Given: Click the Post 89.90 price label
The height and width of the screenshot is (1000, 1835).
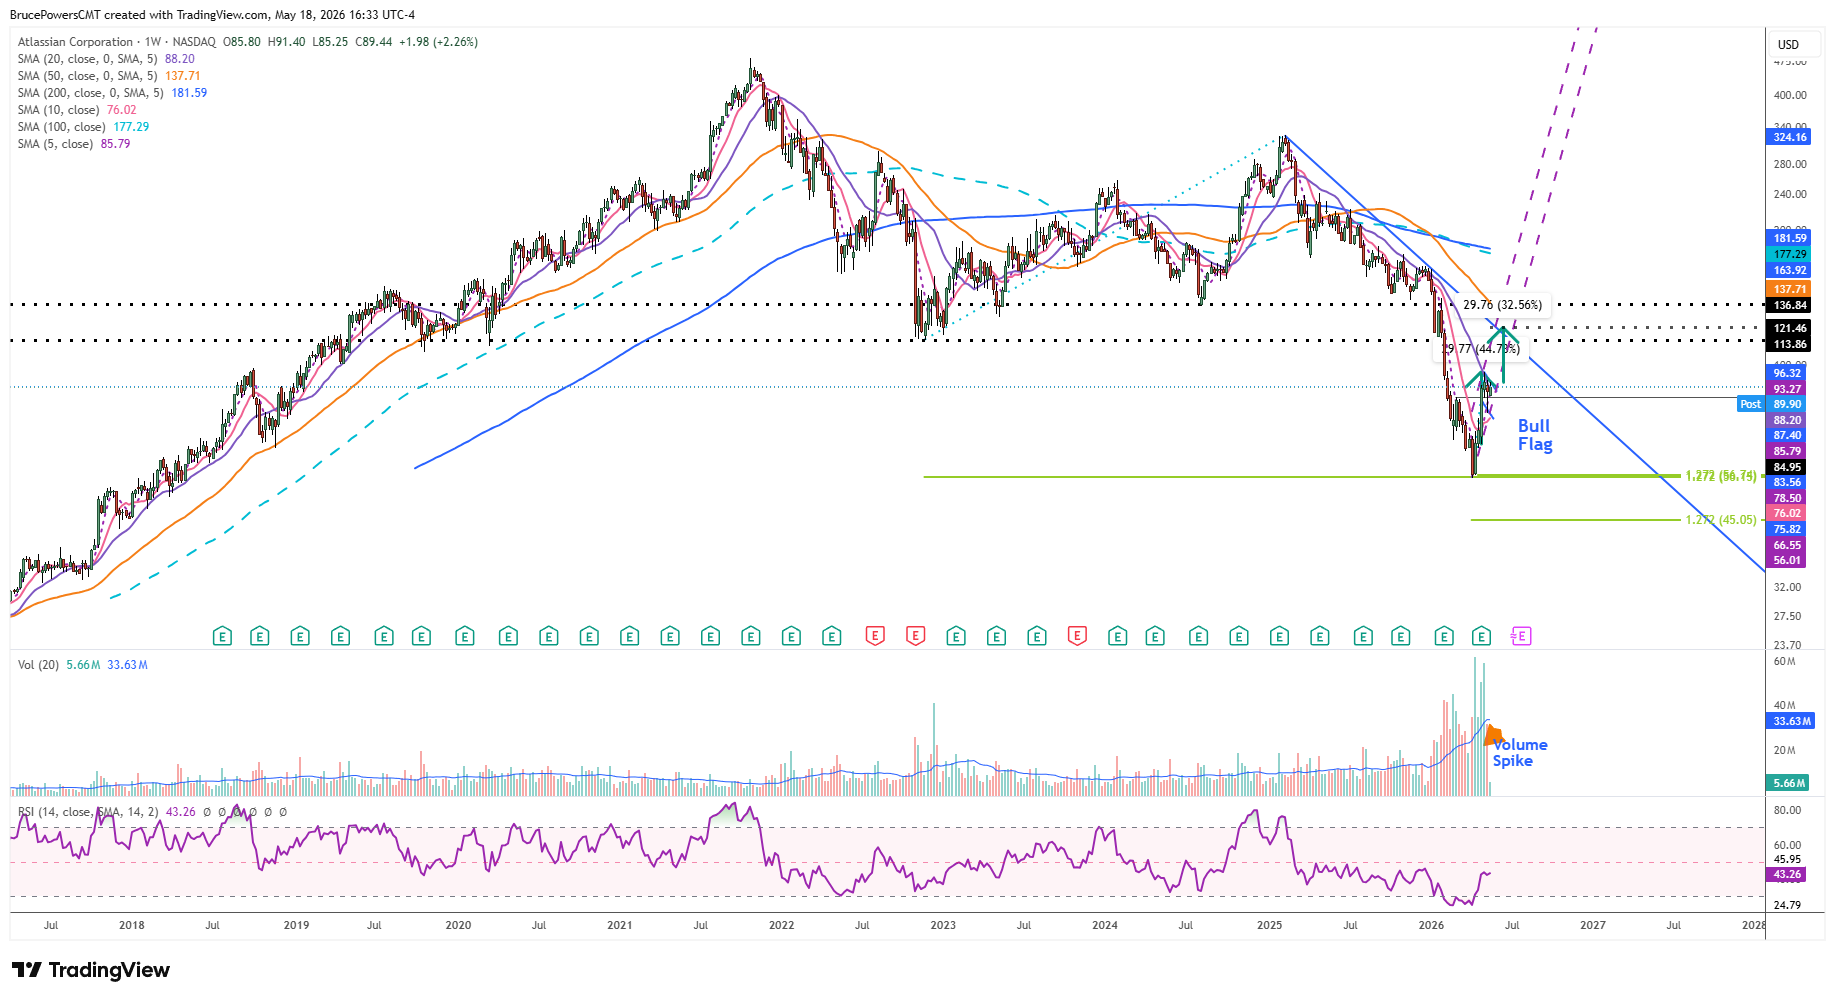Looking at the screenshot, I should [x=1772, y=404].
